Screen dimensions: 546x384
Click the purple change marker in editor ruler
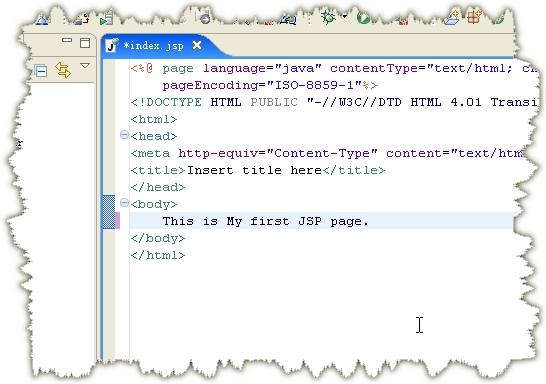(x=117, y=220)
